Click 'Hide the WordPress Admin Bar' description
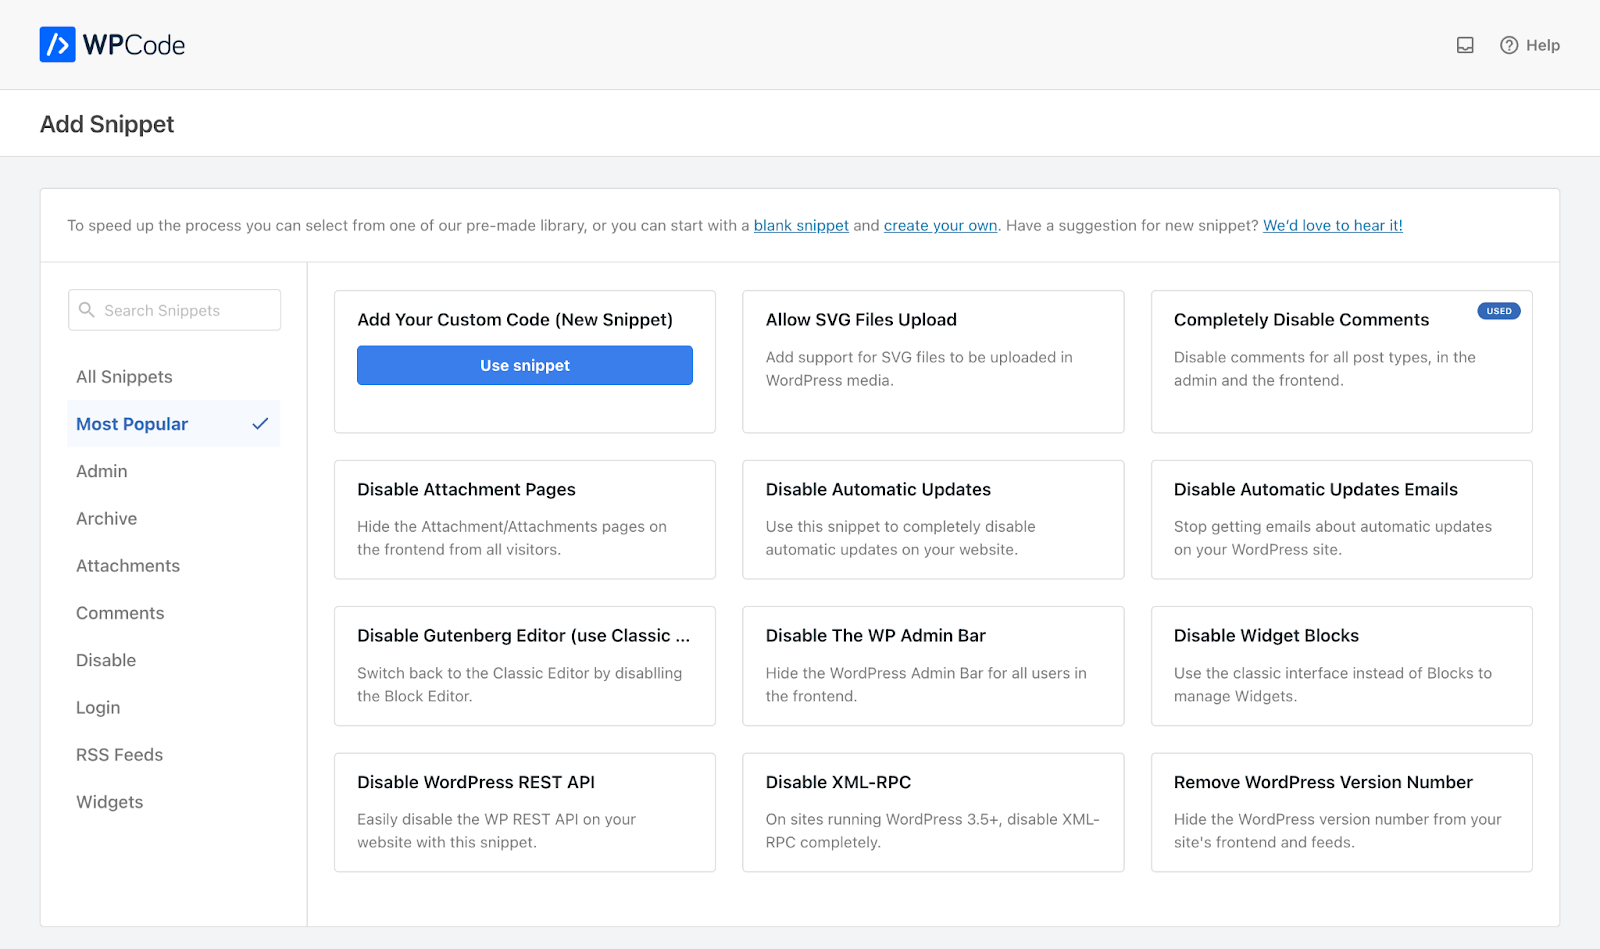1600x949 pixels. (x=926, y=685)
